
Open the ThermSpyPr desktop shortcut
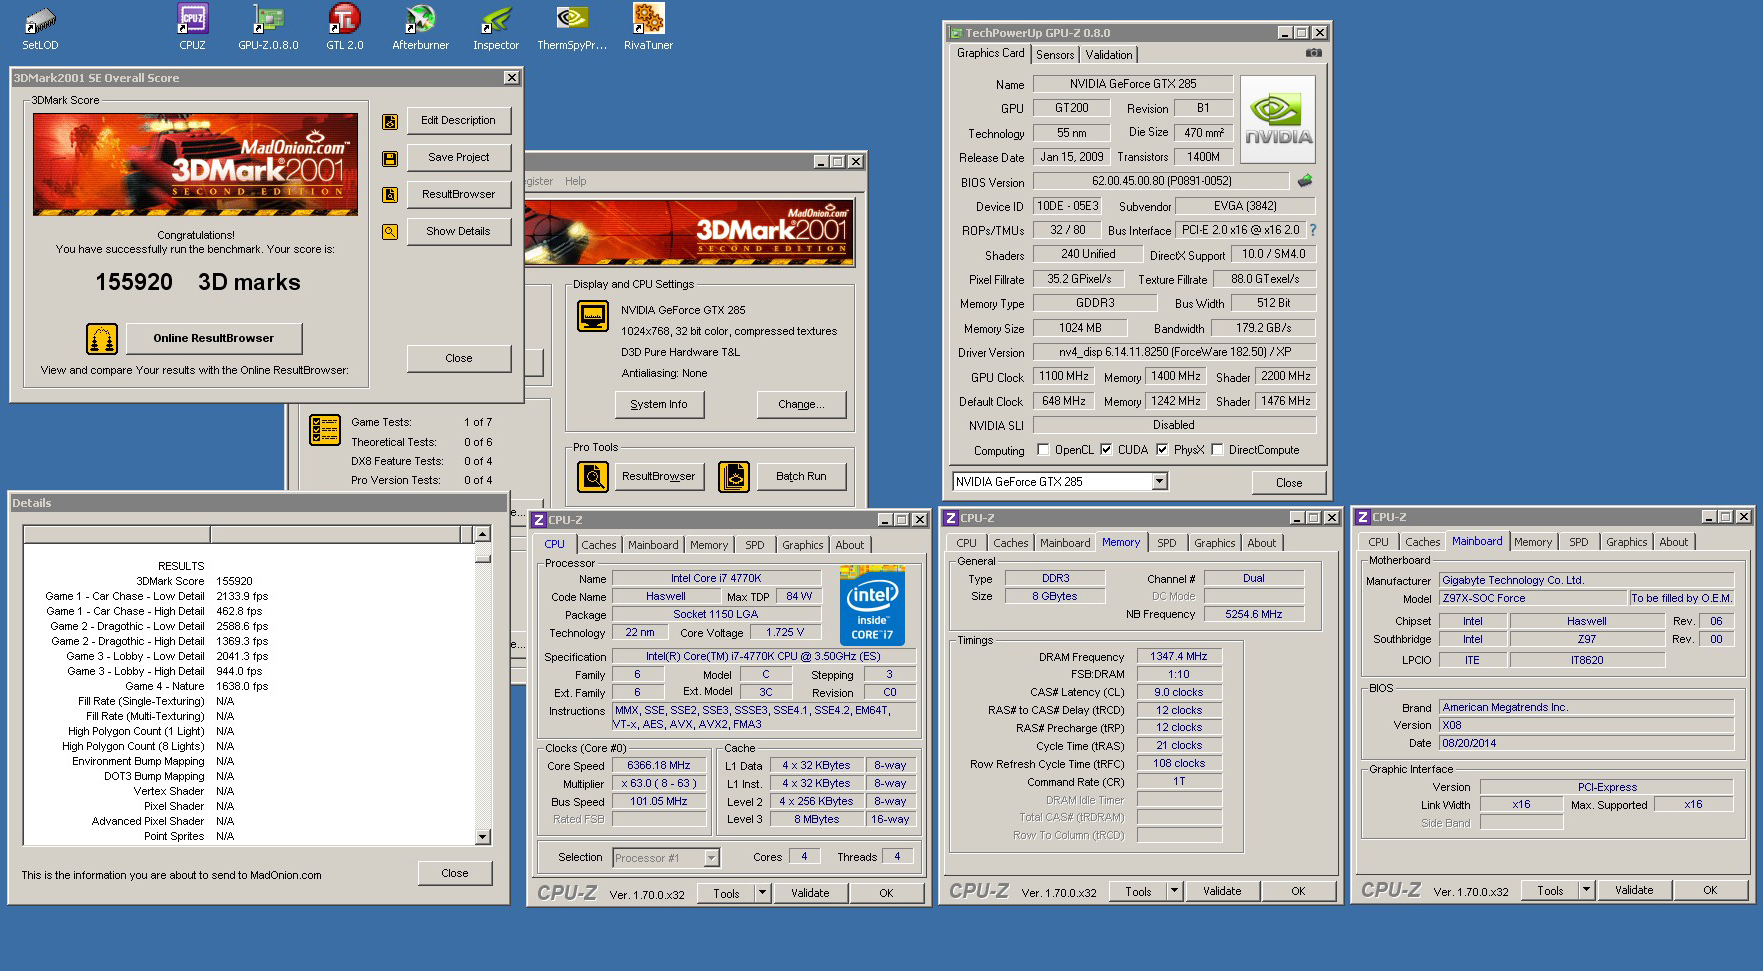[x=572, y=26]
